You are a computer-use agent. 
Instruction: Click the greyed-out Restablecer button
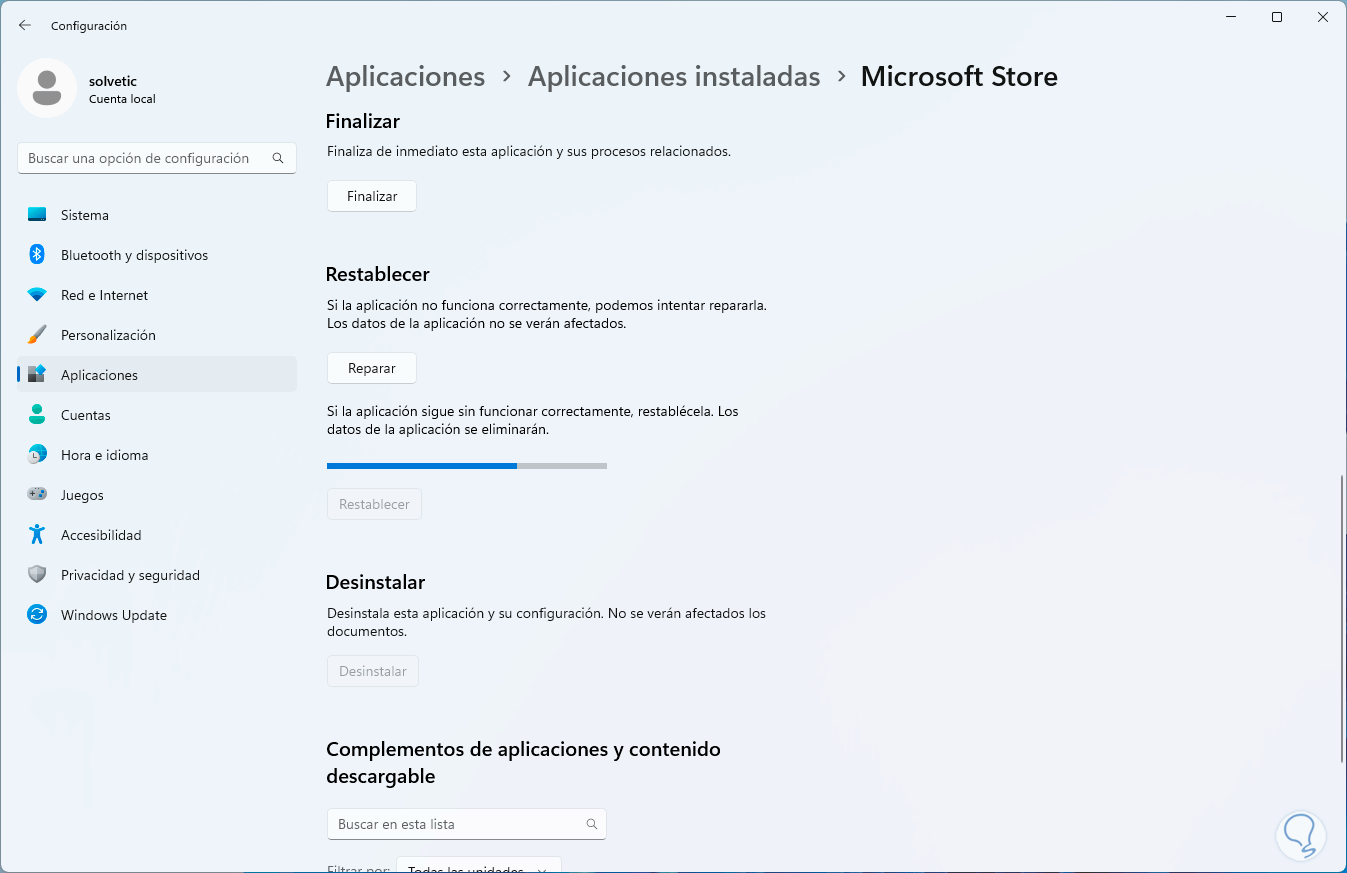[x=374, y=504]
